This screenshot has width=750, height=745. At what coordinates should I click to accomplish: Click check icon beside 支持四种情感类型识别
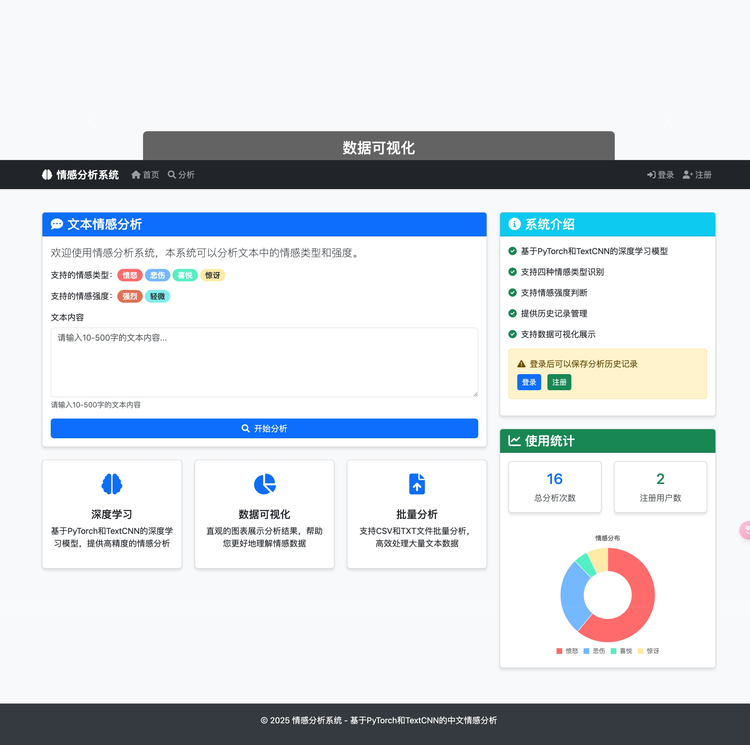pos(512,272)
